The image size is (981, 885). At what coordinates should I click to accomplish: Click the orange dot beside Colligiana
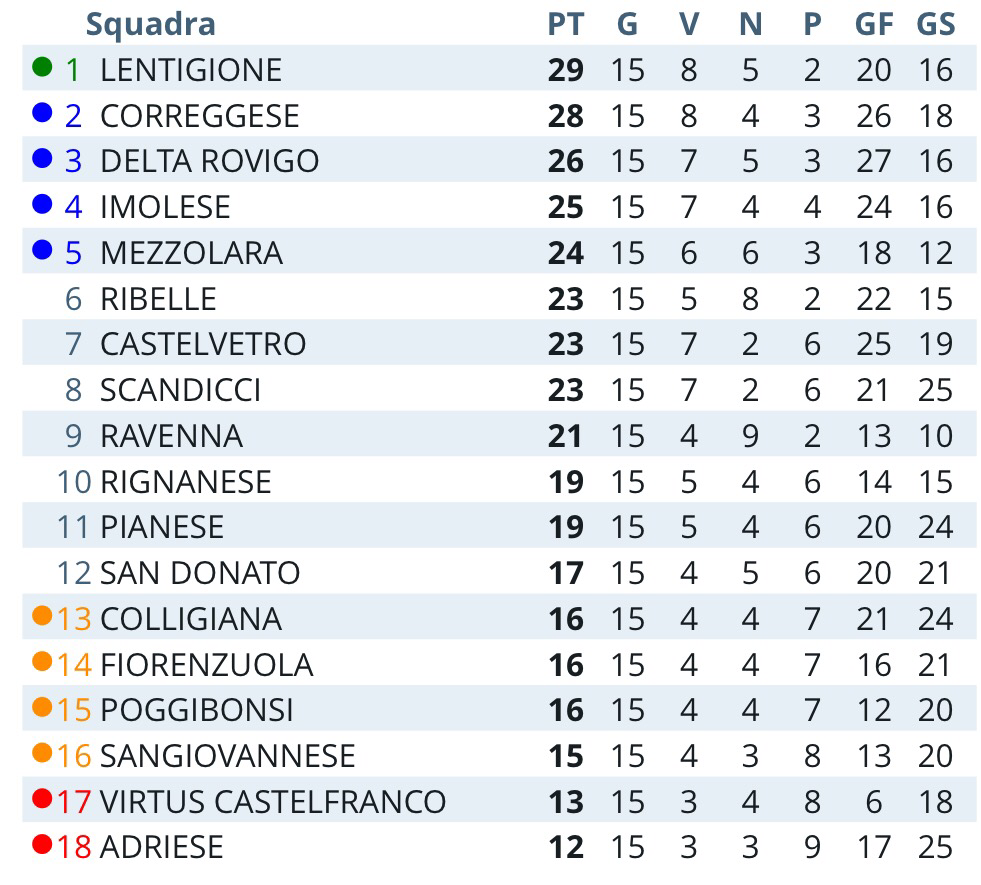(x=42, y=615)
